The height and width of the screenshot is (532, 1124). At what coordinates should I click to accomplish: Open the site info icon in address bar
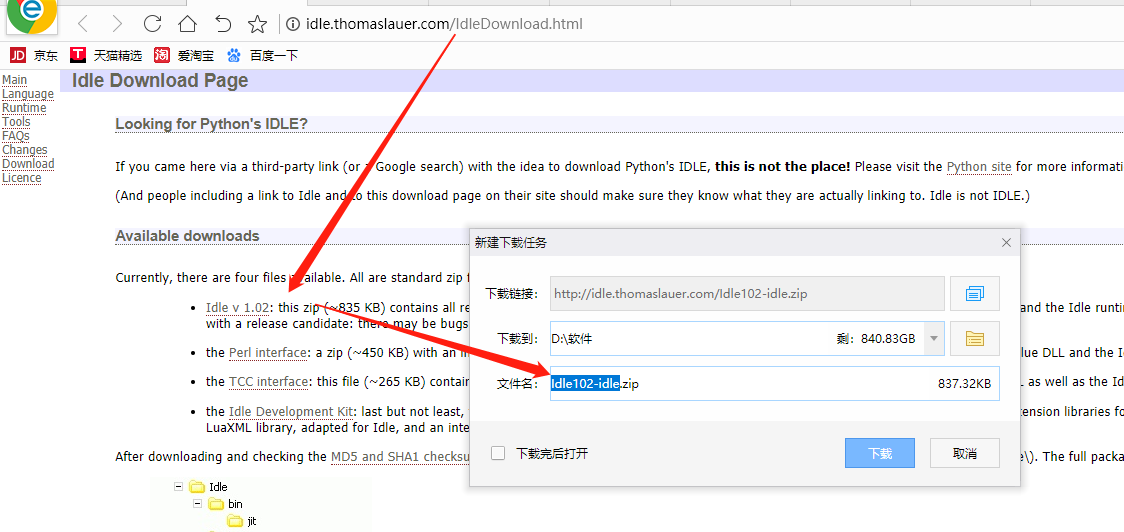click(292, 24)
